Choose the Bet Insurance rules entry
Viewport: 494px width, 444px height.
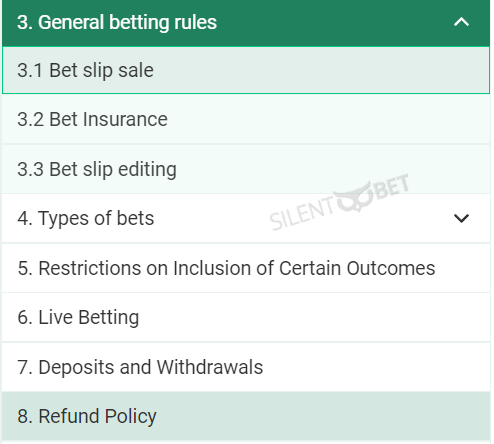click(246, 119)
